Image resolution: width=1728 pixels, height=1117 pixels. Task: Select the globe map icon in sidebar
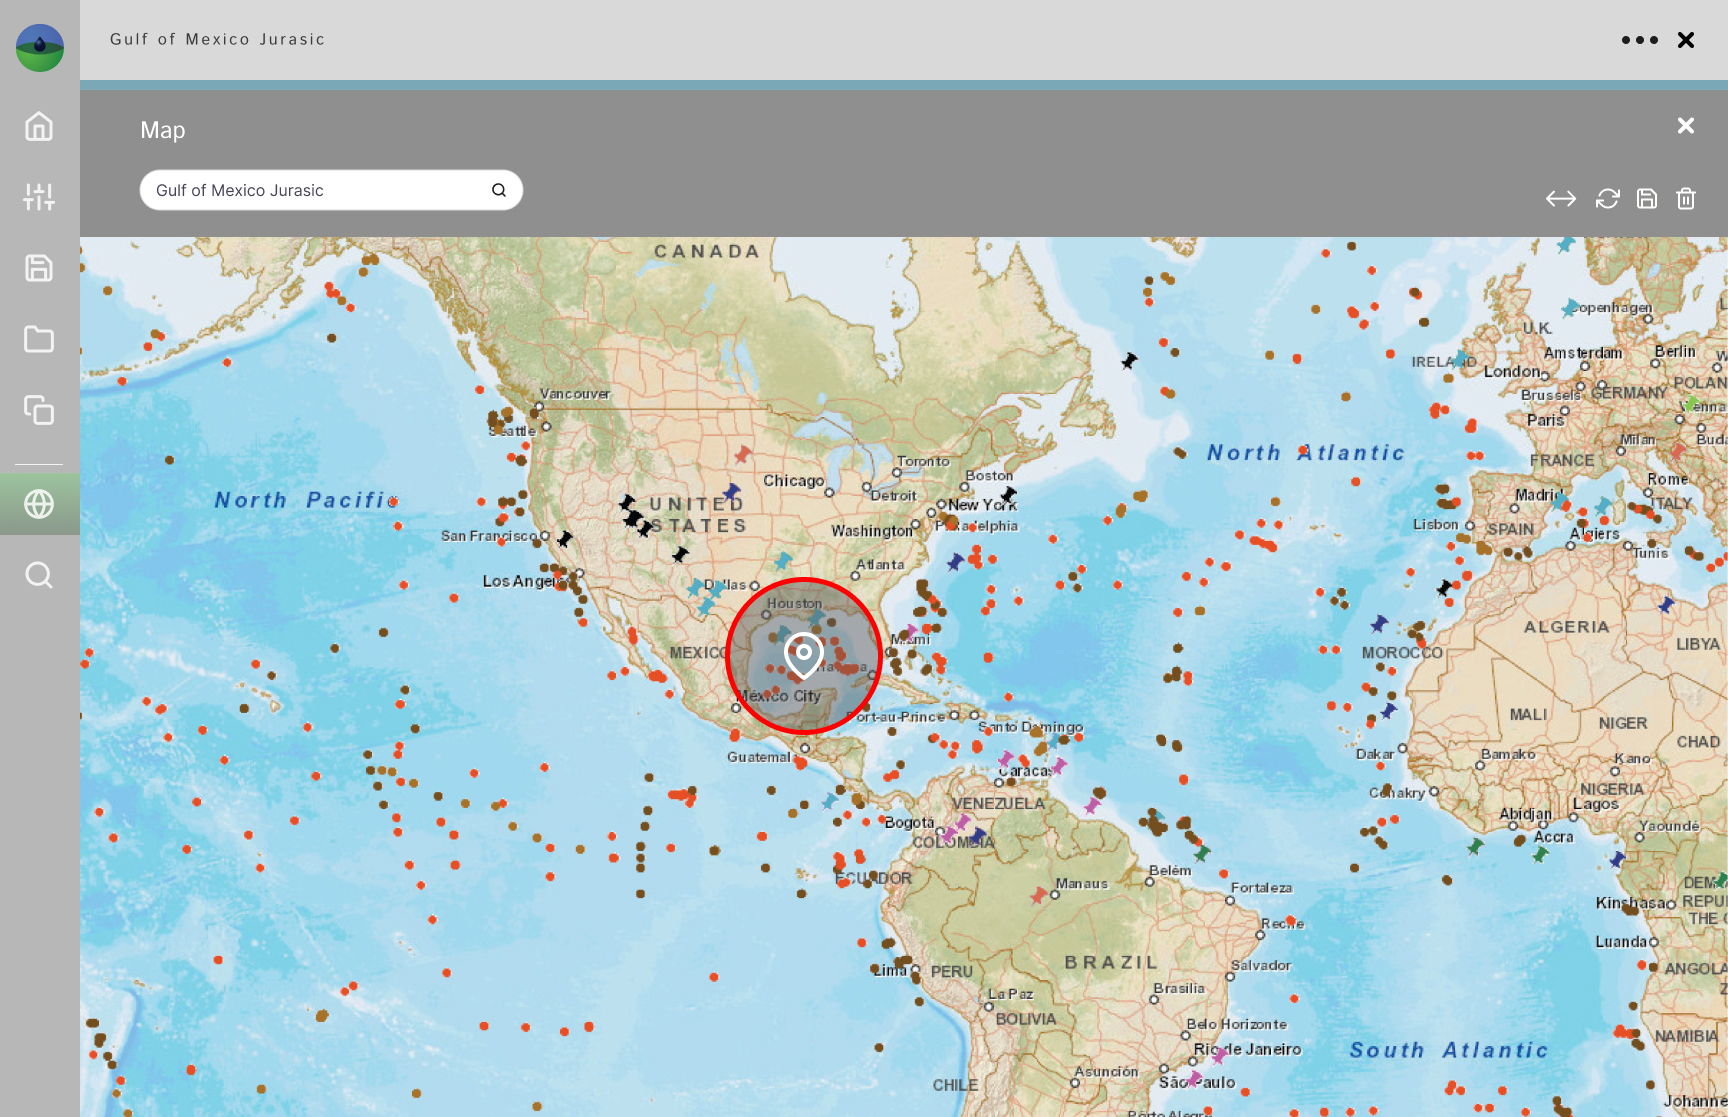[x=39, y=504]
